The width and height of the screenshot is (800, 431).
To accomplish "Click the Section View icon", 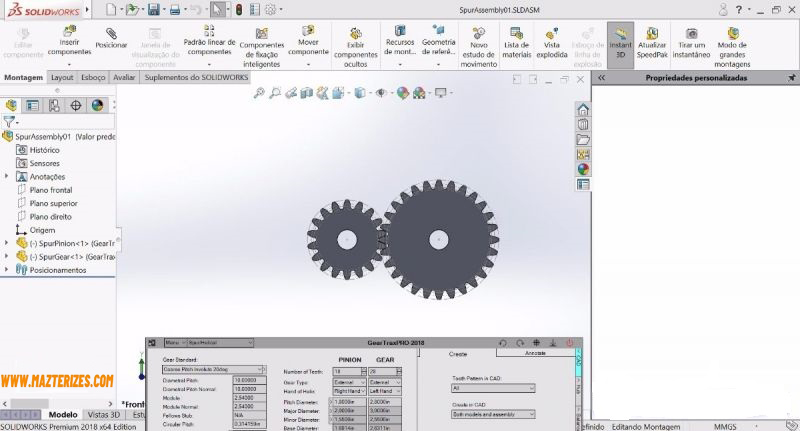I will [307, 93].
